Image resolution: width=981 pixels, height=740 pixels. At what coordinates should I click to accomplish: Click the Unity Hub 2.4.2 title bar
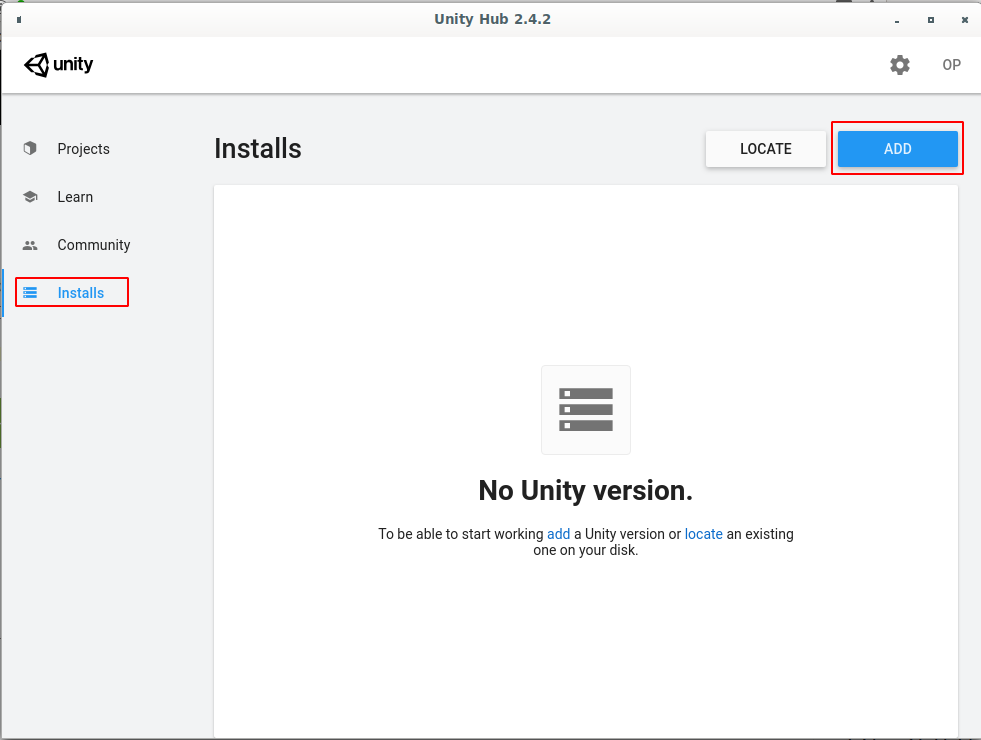click(x=492, y=19)
